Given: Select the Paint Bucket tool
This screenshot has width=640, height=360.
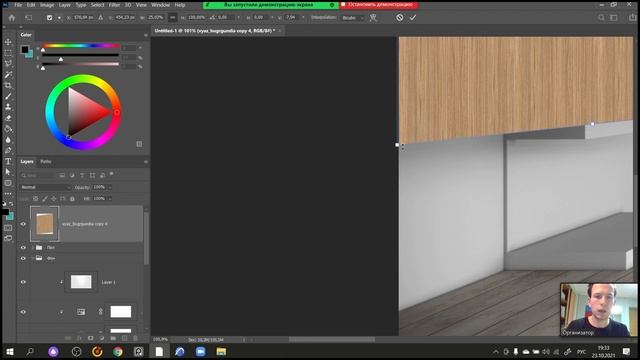Looking at the screenshot, I should [8, 129].
